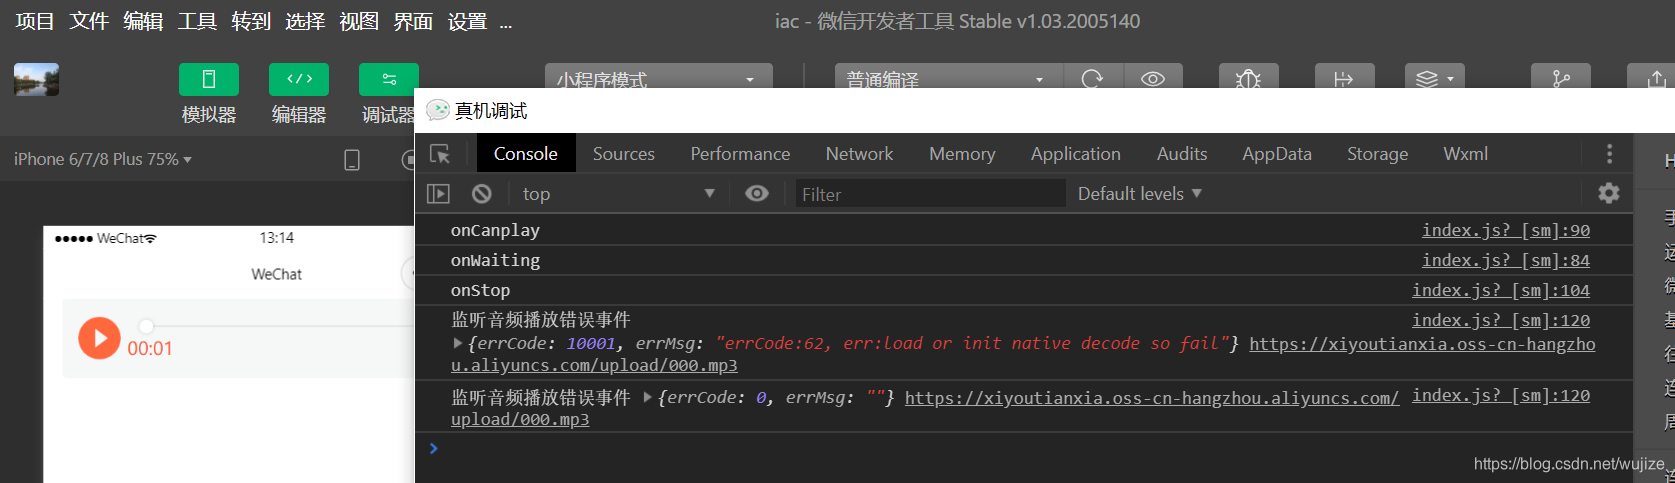
Task: Click the clear console icon
Action: [482, 194]
